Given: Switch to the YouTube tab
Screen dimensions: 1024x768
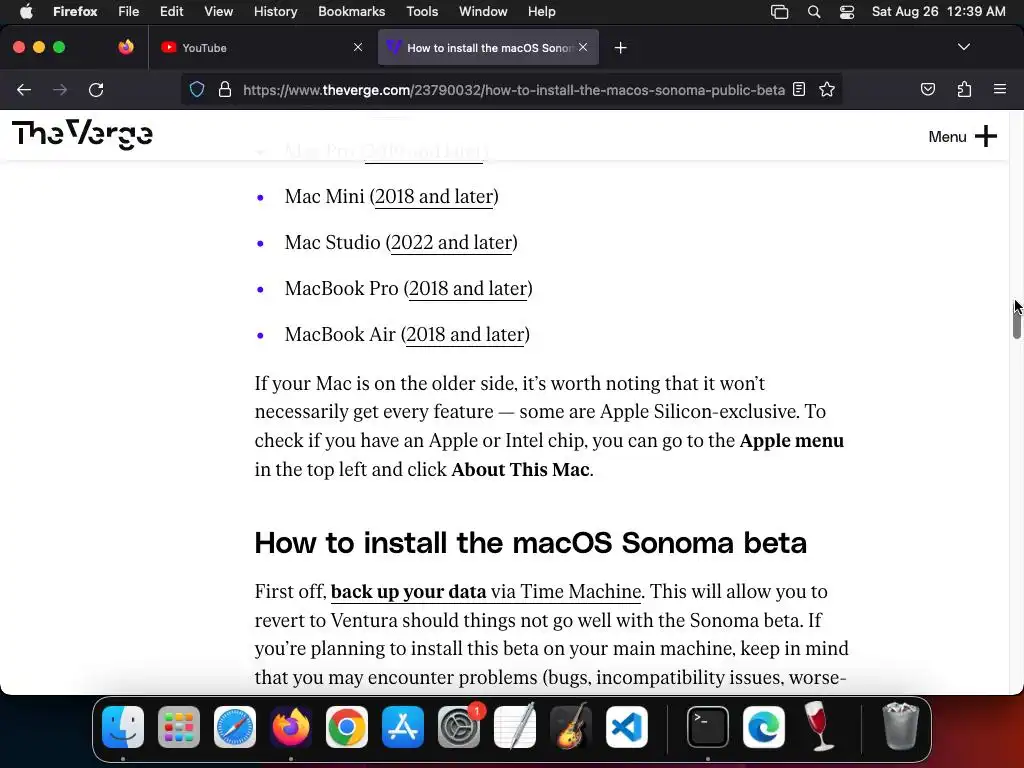Looking at the screenshot, I should click(259, 47).
